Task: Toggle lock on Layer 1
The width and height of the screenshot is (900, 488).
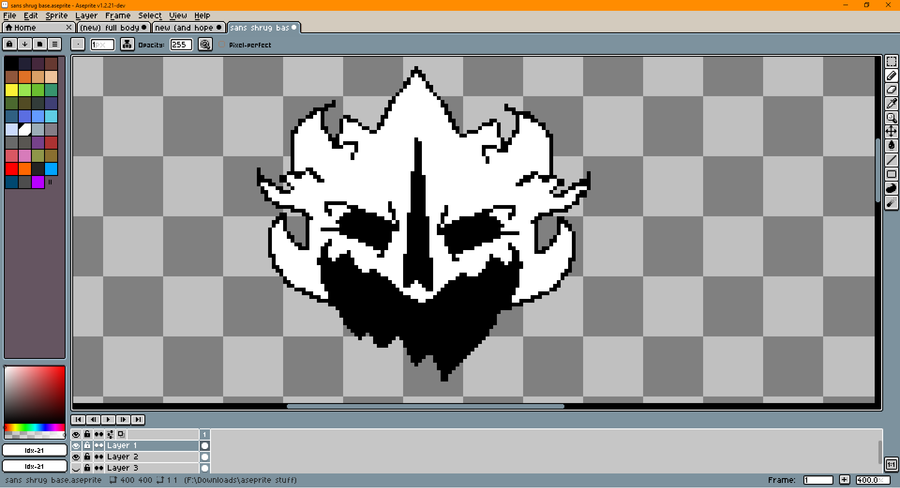Action: pyautogui.click(x=87, y=446)
